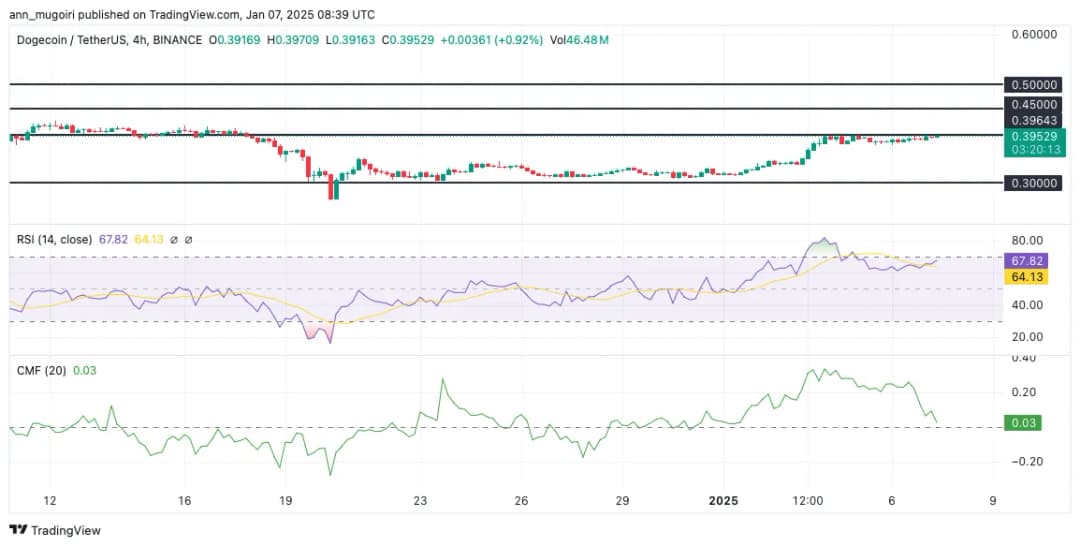Click the green 0.03 CMF axis label
The image size is (1080, 546).
(1026, 423)
